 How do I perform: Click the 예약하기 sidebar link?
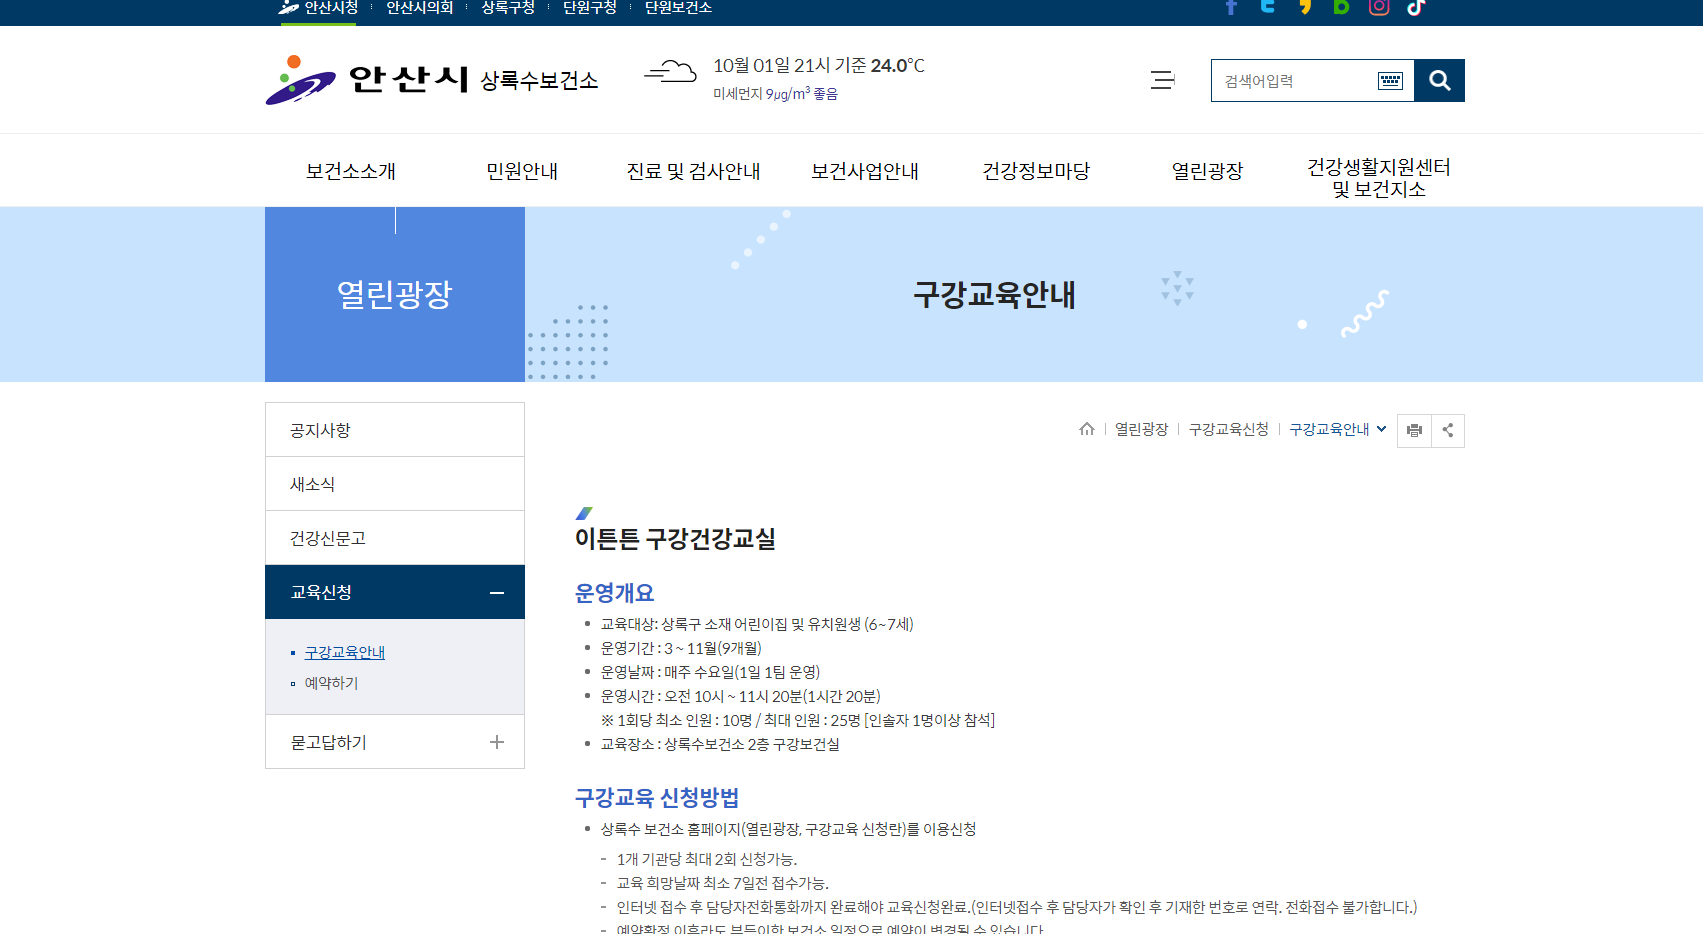331,683
